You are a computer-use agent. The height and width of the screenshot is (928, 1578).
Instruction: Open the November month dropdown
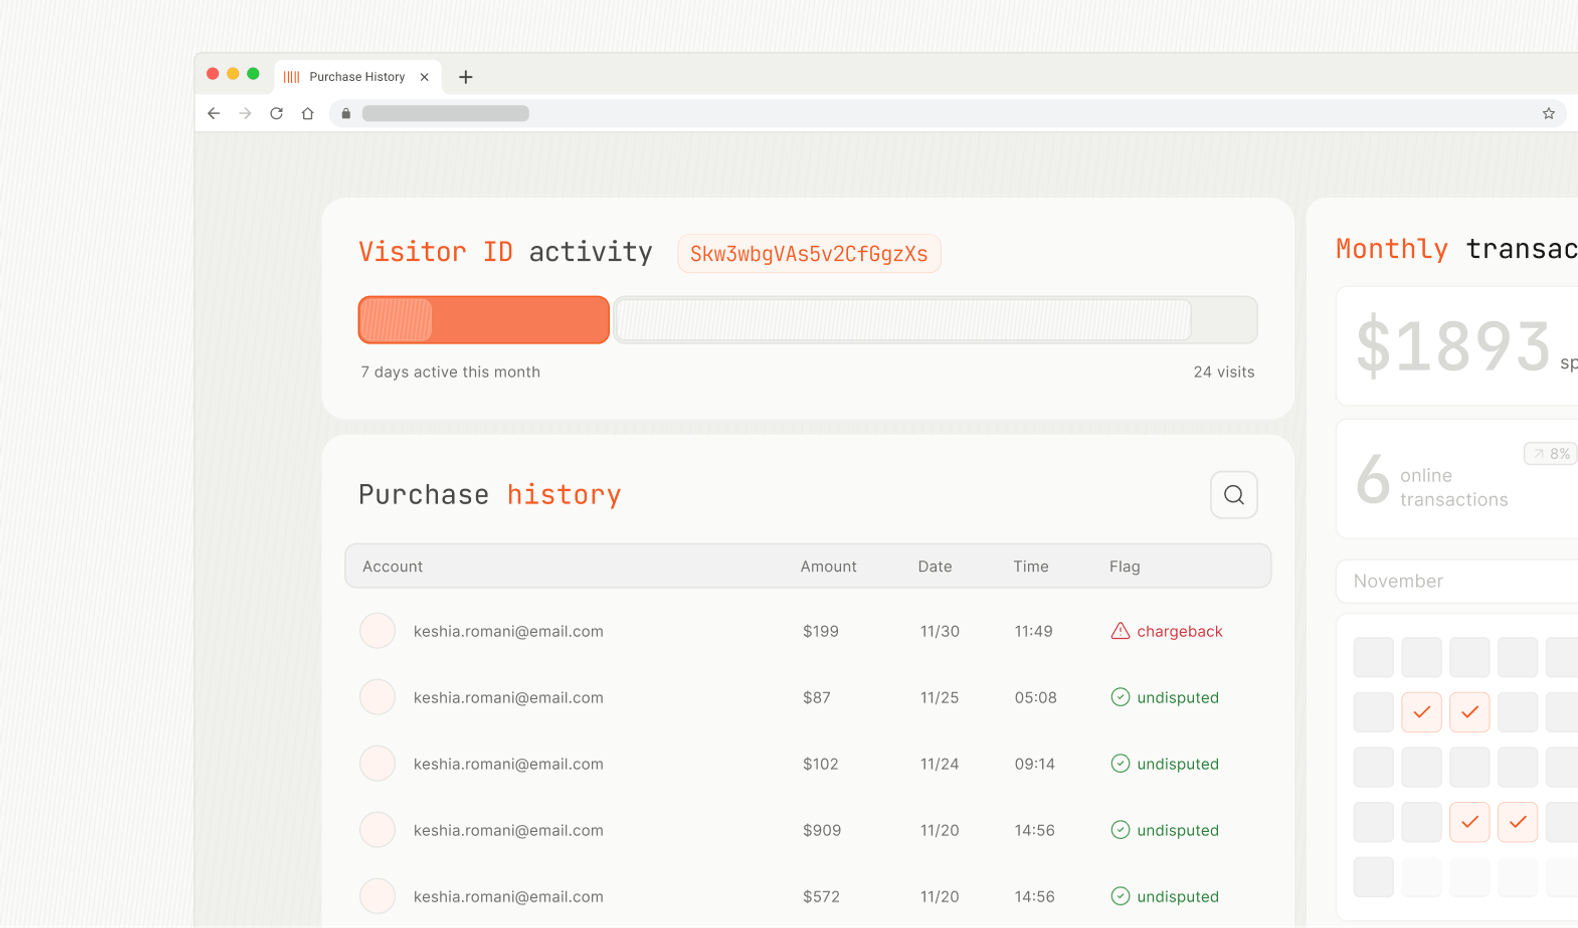pyautogui.click(x=1456, y=581)
